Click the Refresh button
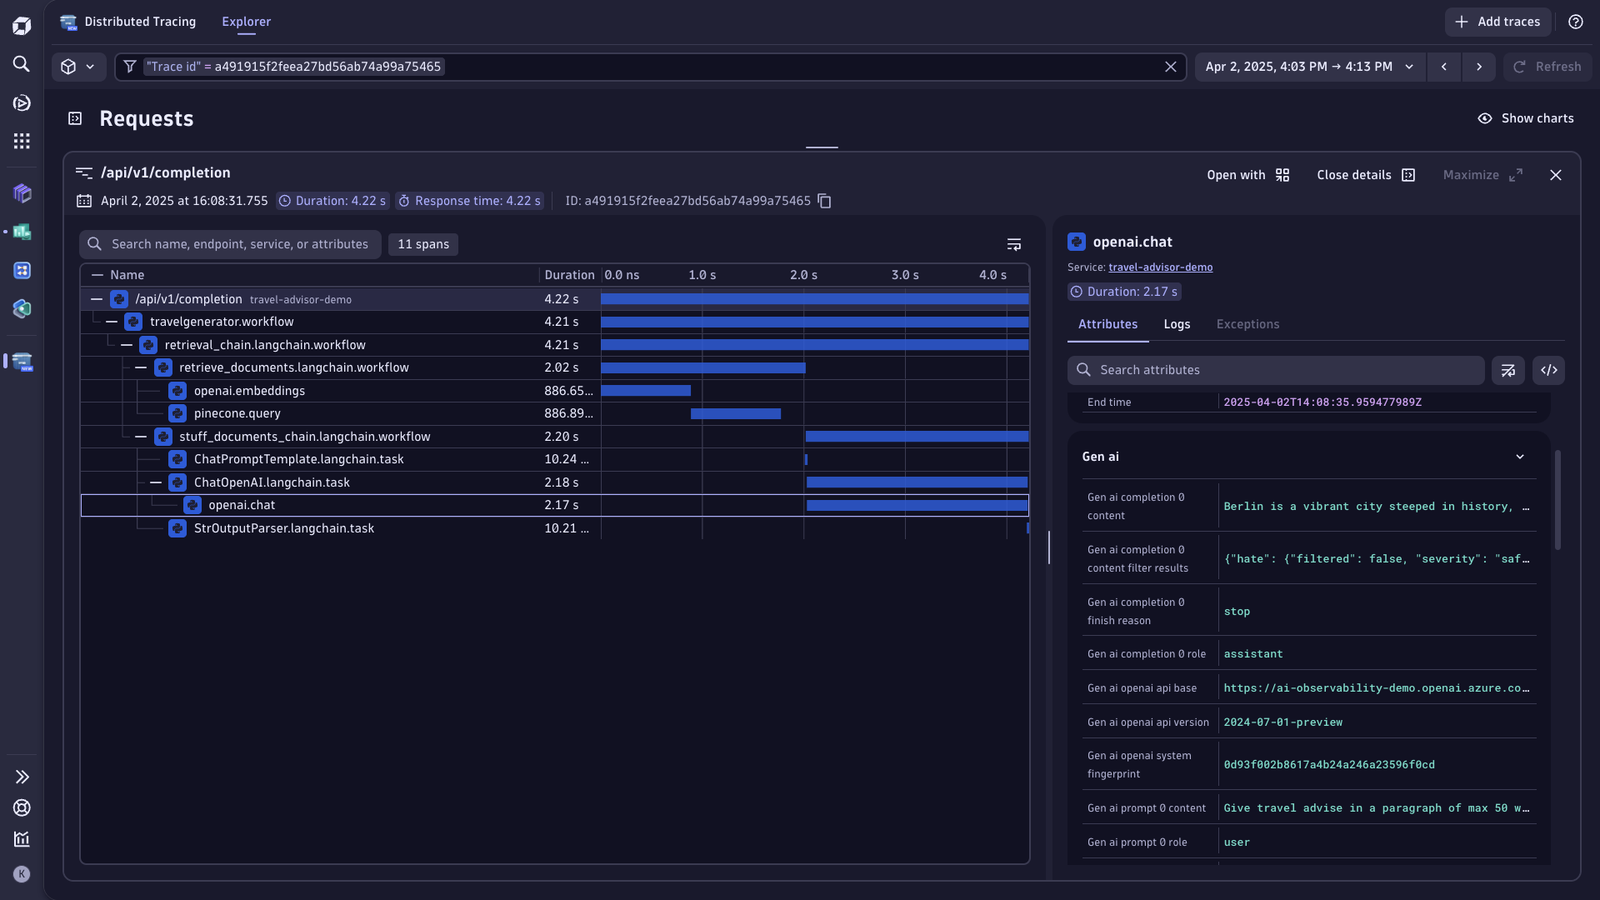The image size is (1600, 900). (1547, 67)
